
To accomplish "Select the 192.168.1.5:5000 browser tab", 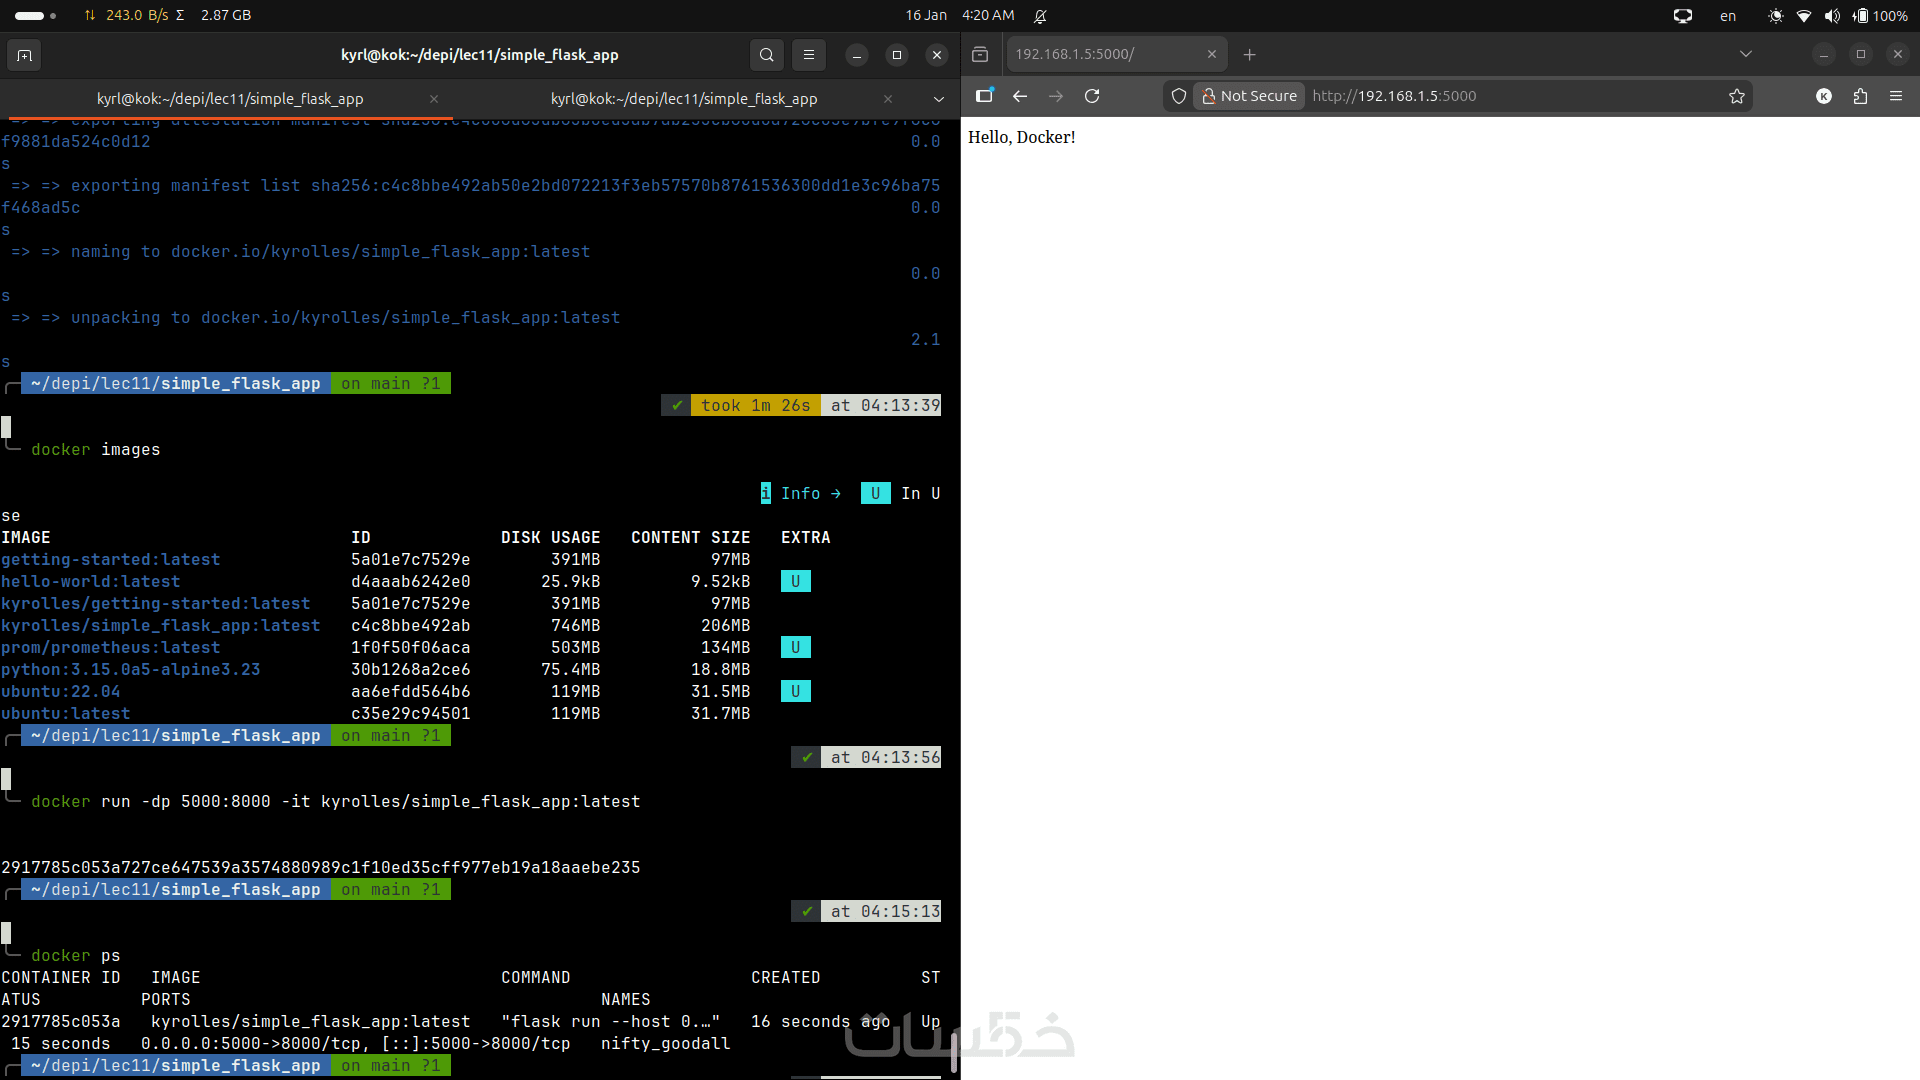I will 1100,54.
